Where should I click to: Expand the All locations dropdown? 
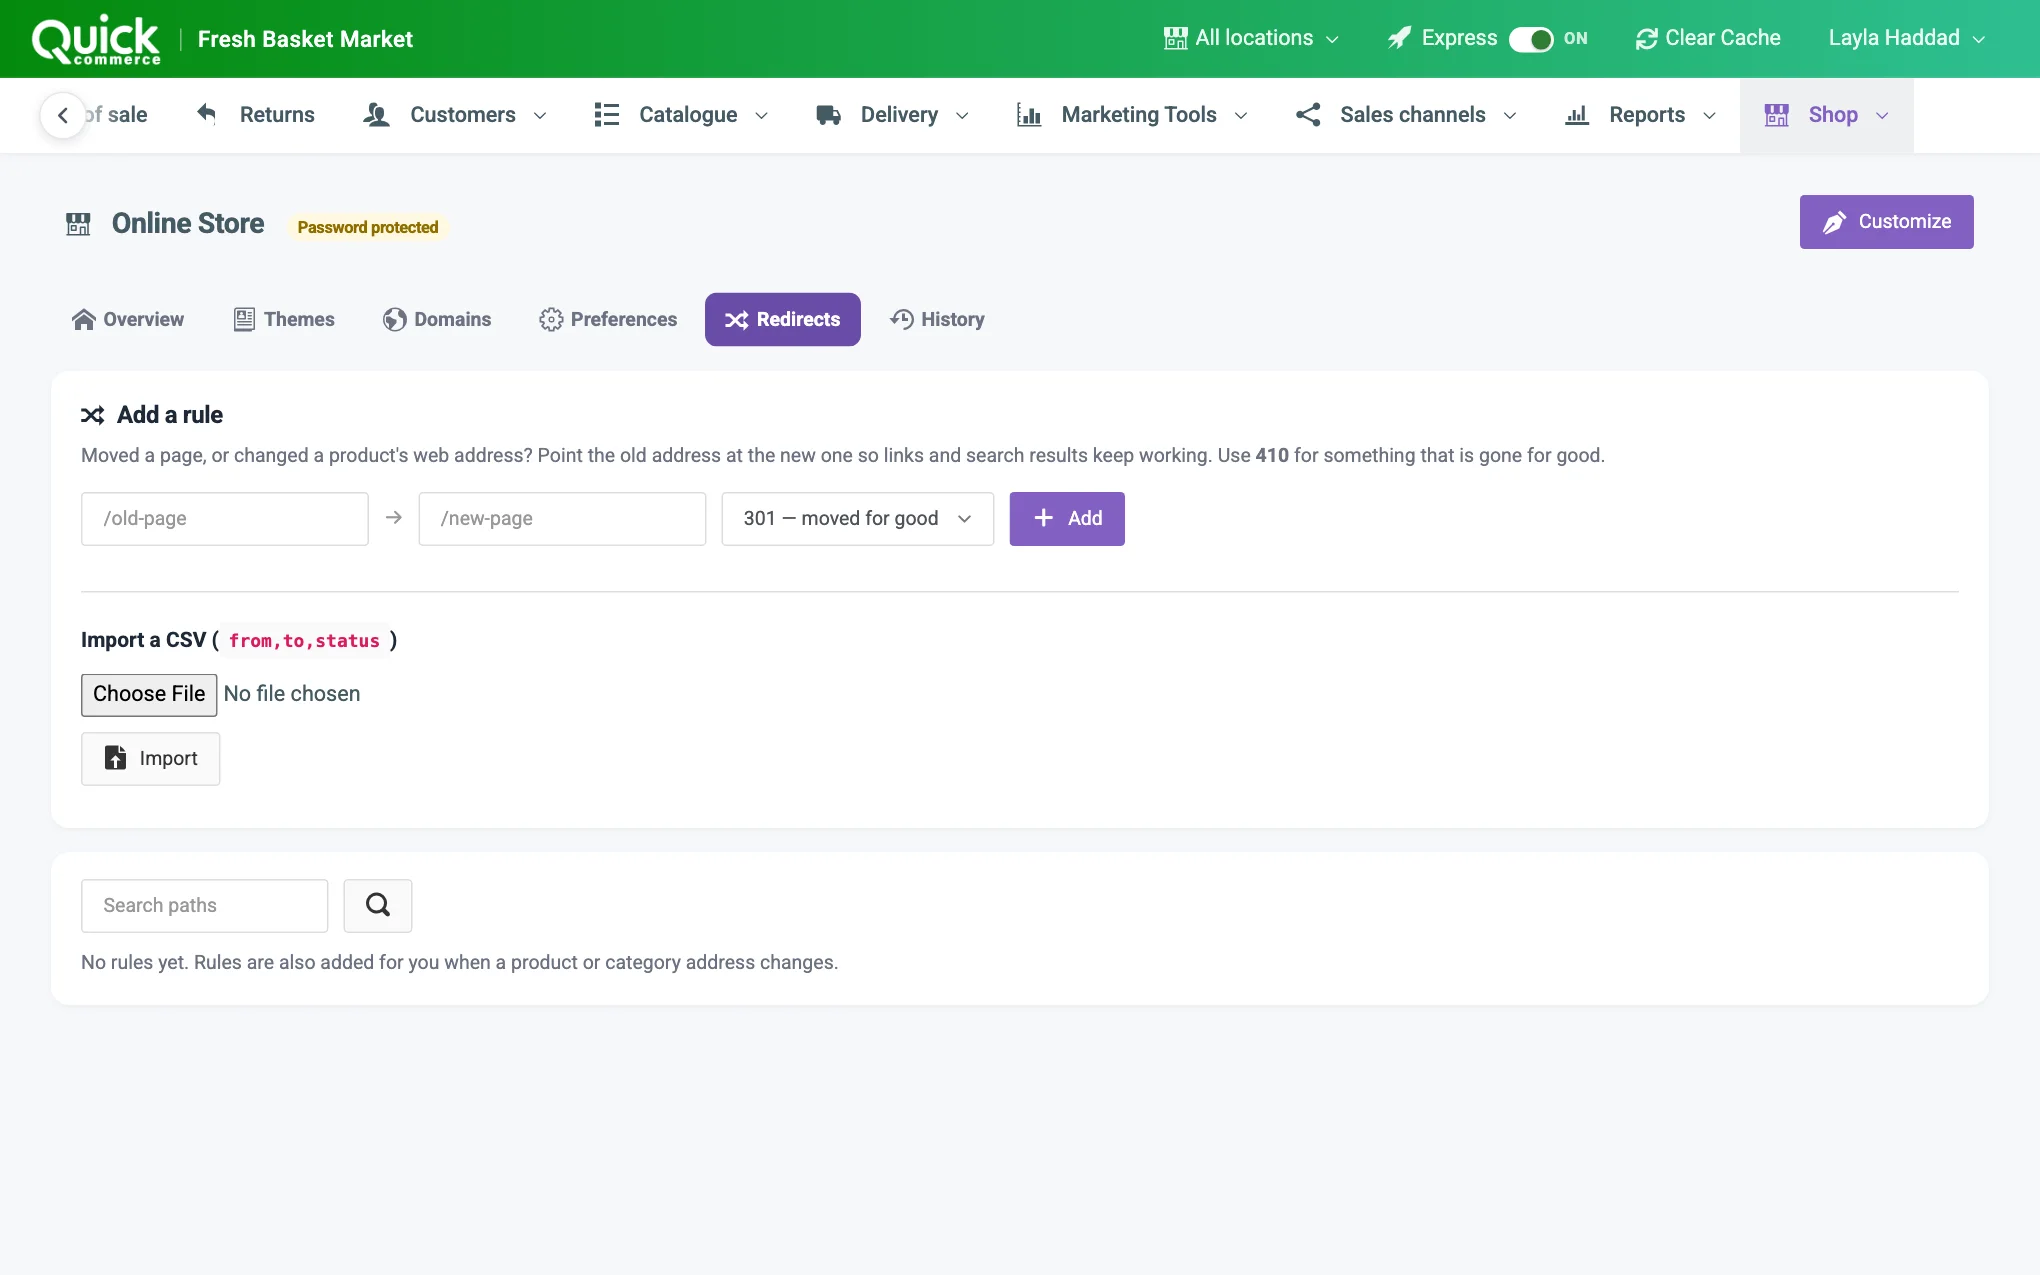[1252, 38]
